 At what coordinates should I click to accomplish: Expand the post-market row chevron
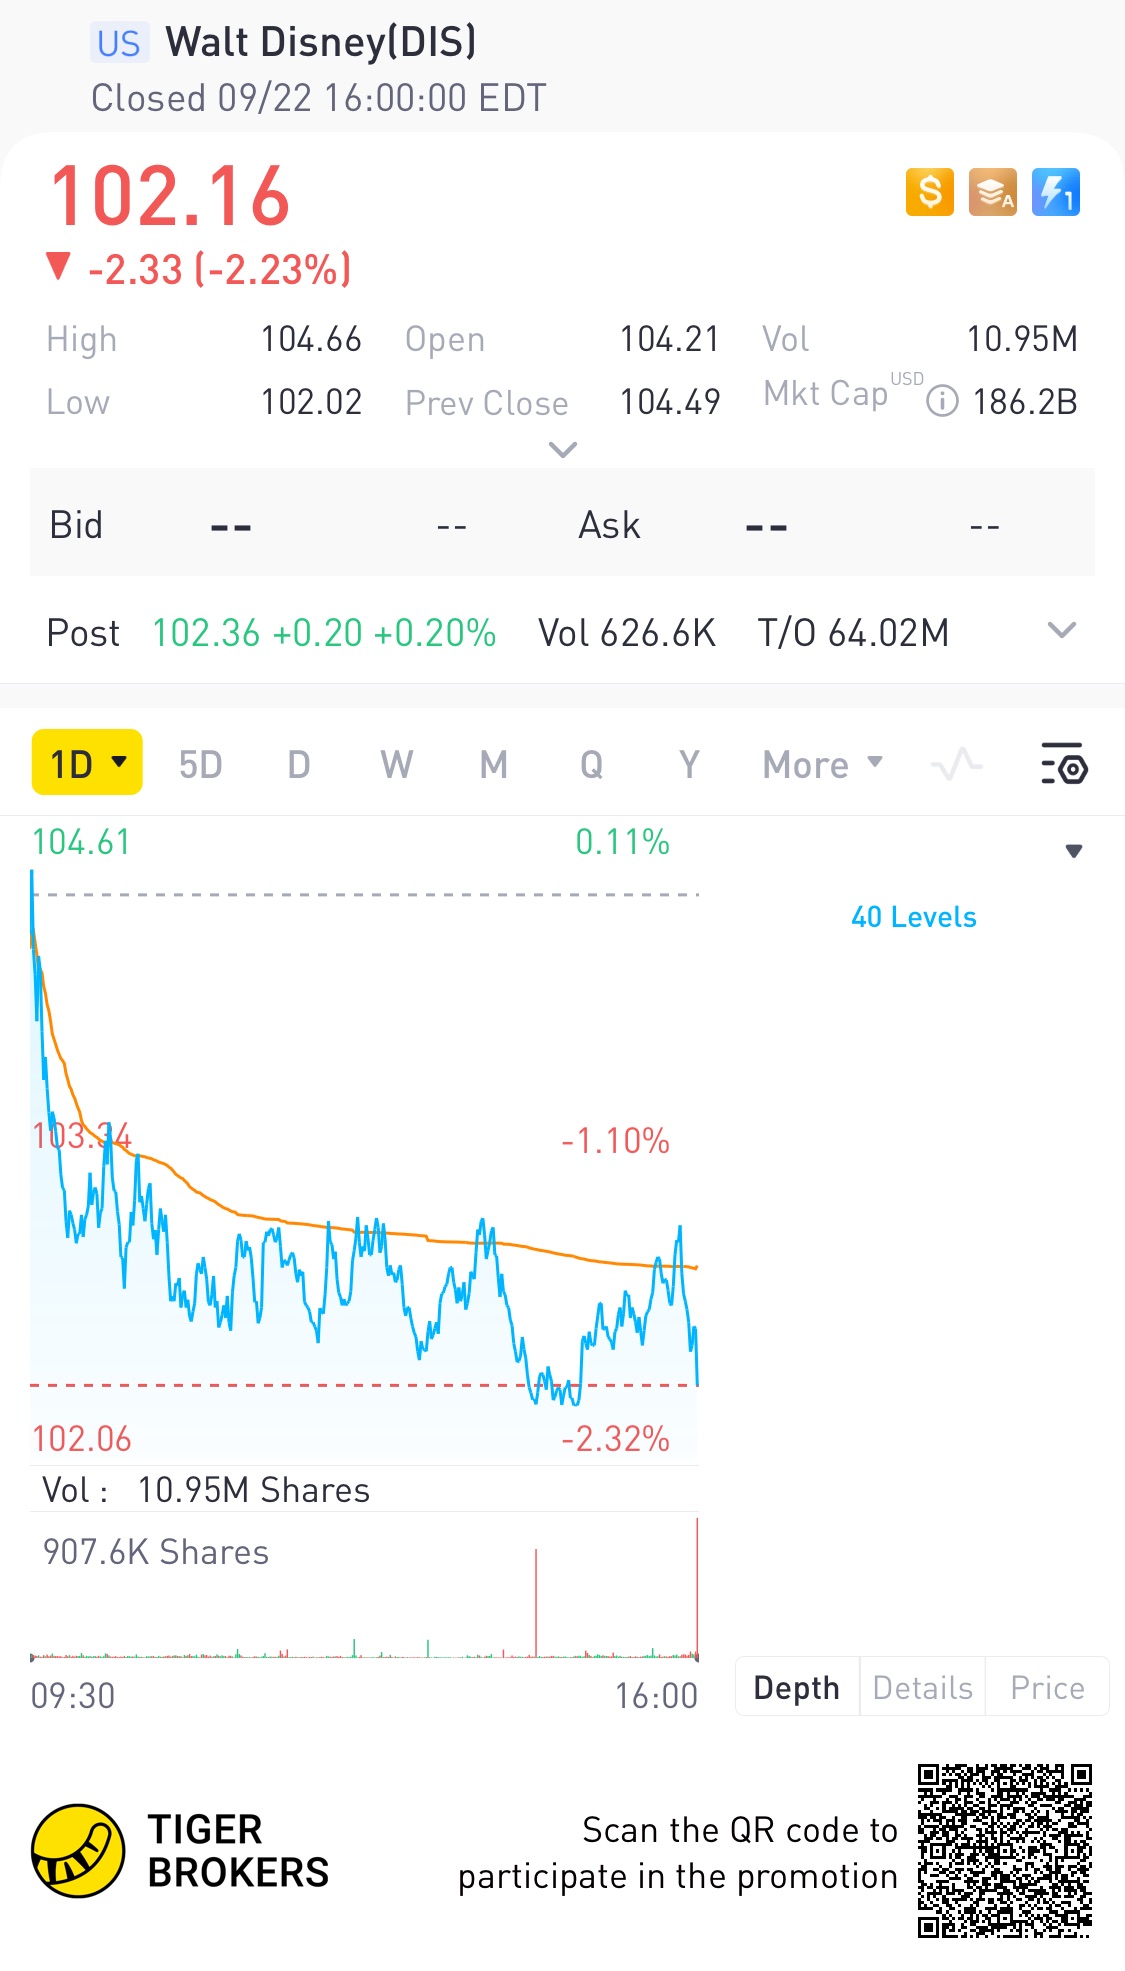1061,630
